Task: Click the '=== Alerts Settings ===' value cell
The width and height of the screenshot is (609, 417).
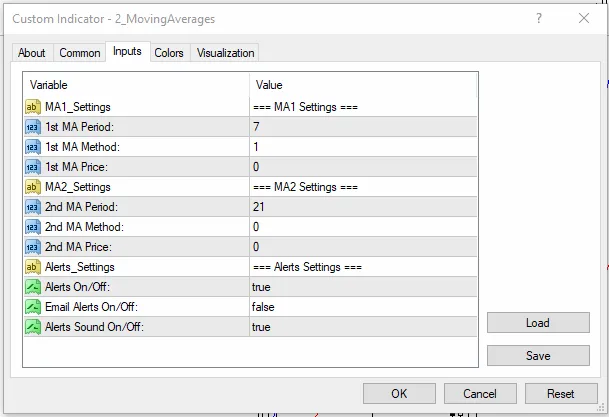Action: tap(363, 267)
